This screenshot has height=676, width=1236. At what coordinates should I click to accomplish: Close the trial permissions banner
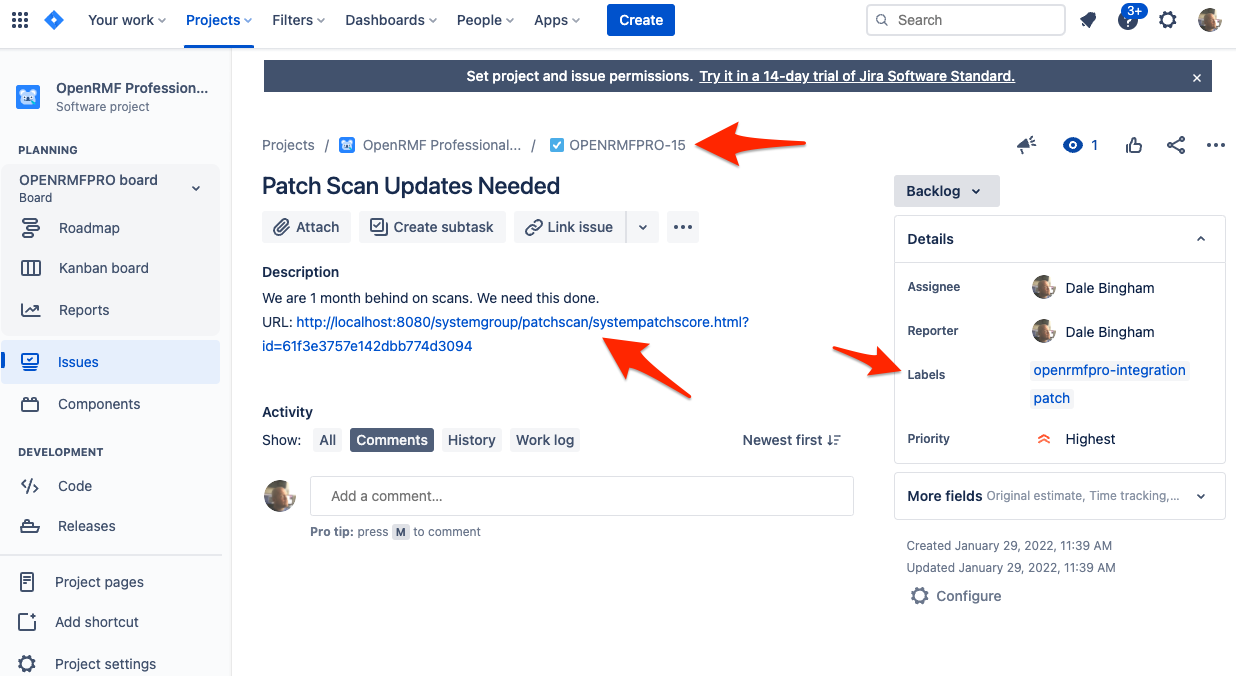coord(1197,77)
